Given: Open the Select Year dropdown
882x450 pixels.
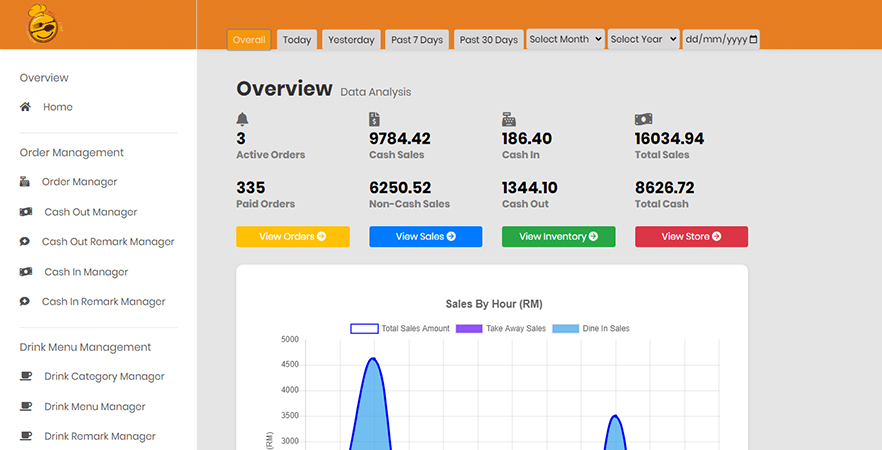Looking at the screenshot, I should 643,39.
